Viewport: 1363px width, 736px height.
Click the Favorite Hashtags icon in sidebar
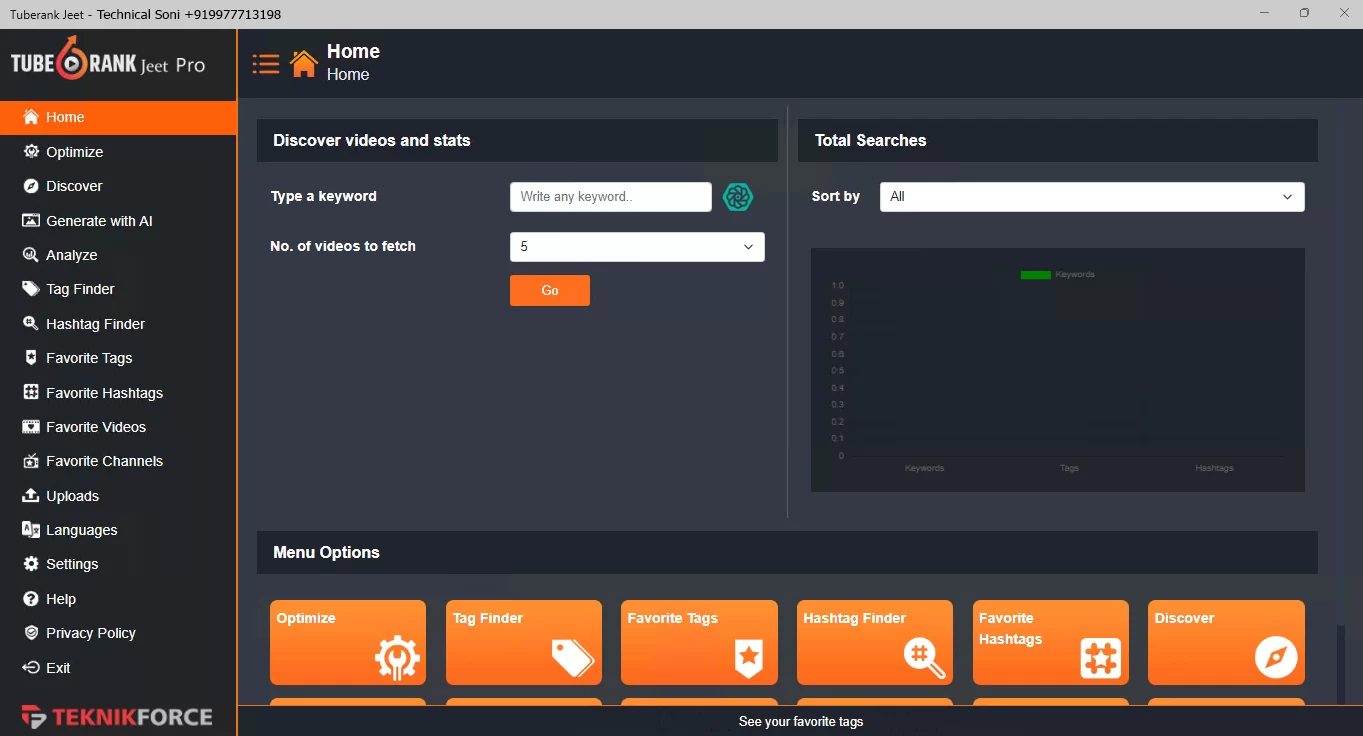pos(31,393)
